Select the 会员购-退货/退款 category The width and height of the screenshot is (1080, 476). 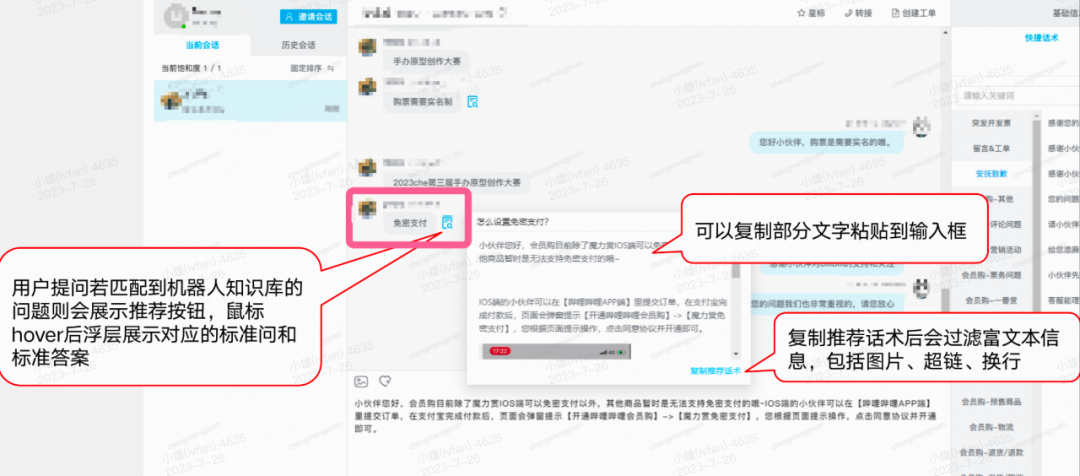point(992,453)
